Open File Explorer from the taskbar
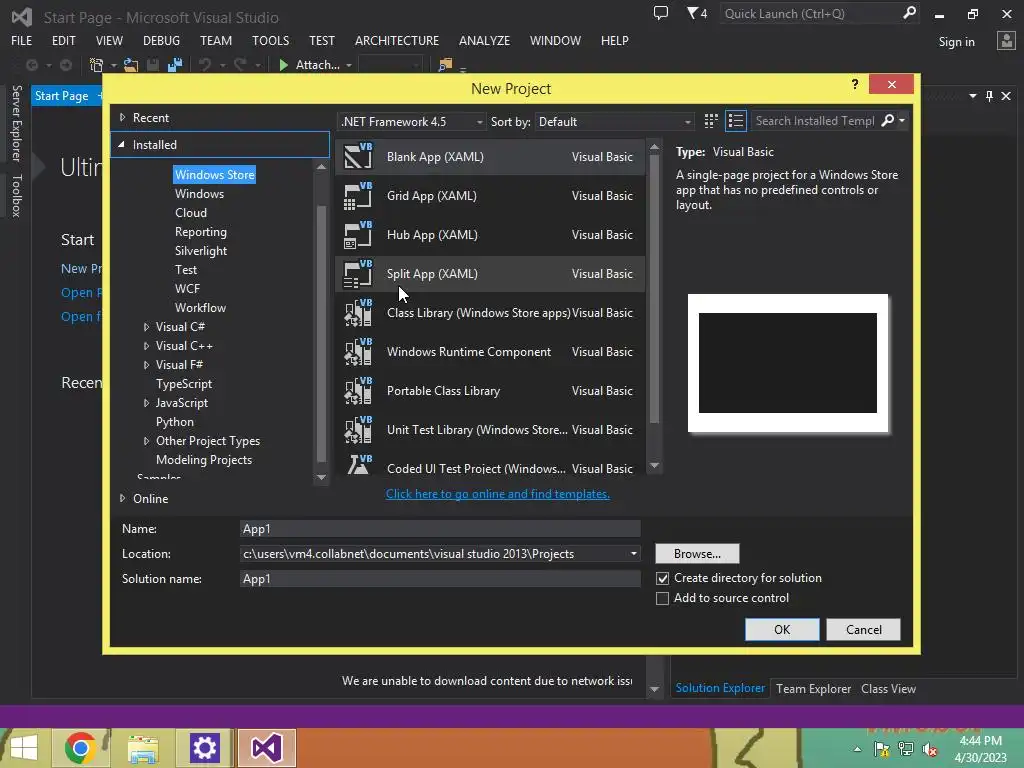This screenshot has width=1024, height=768. tap(143, 748)
